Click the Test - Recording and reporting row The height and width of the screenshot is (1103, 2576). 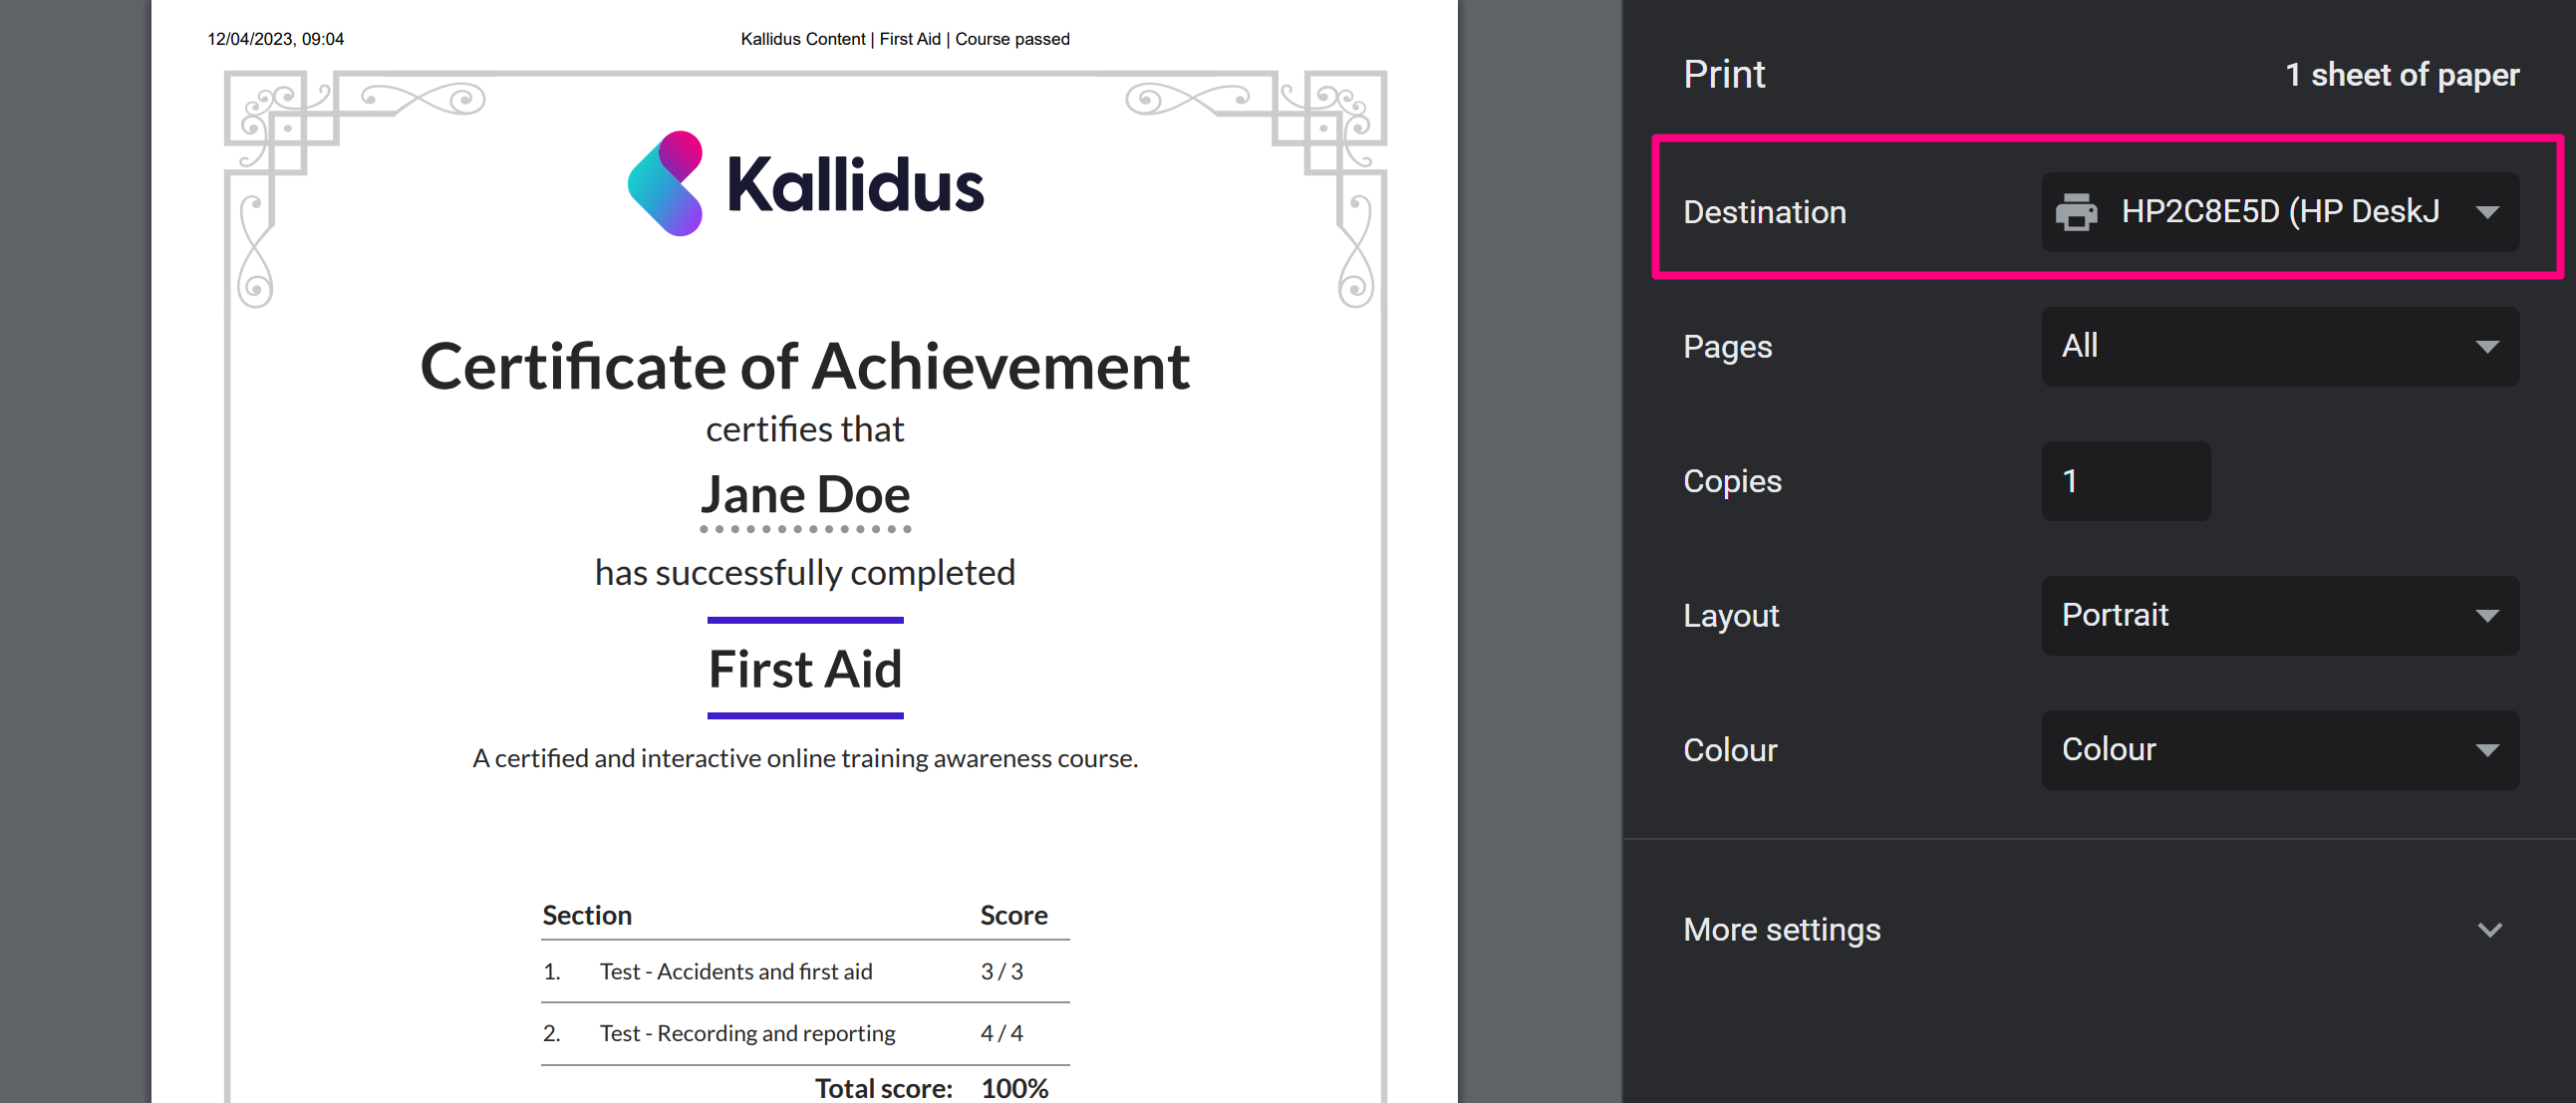[747, 1033]
